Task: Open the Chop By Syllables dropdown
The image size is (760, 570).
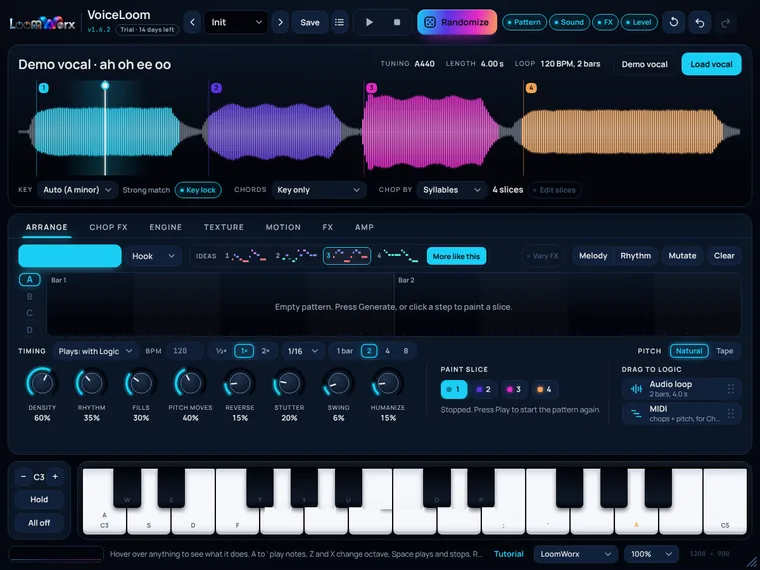Action: point(452,190)
